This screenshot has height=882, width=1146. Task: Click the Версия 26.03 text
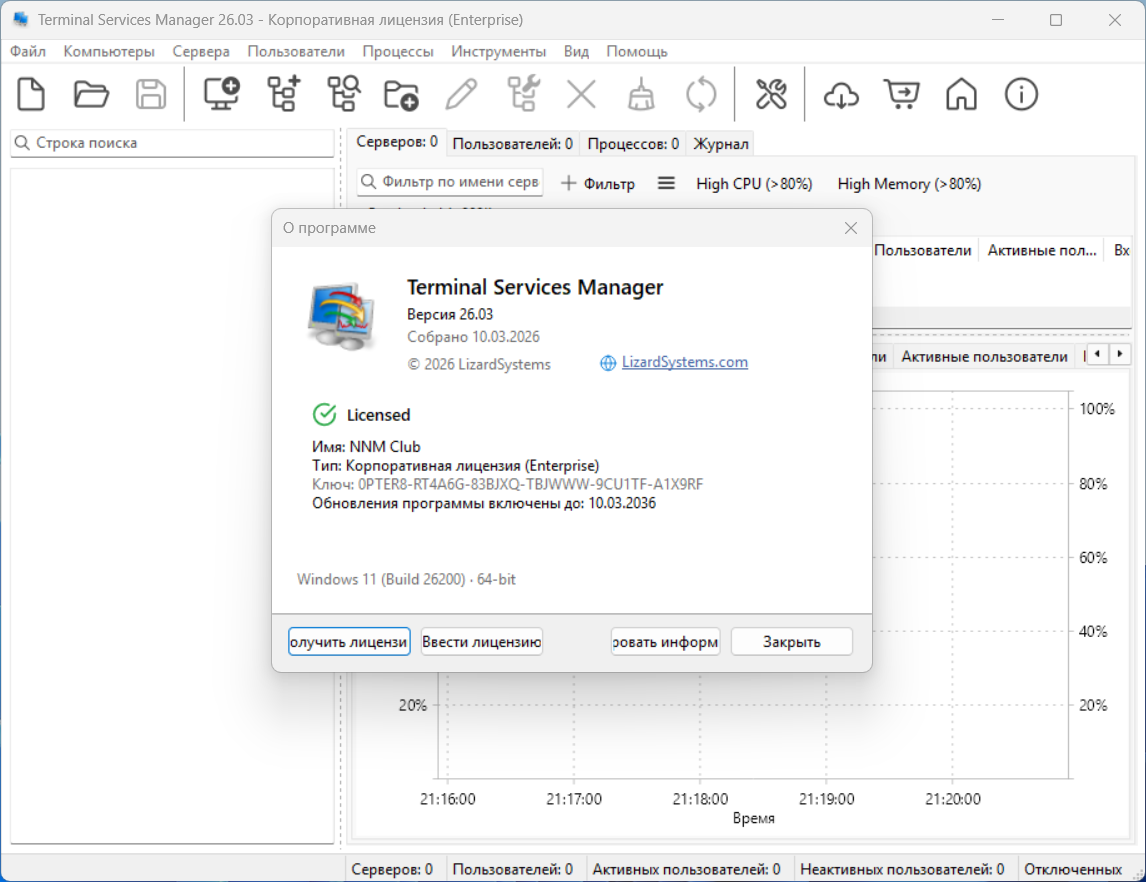coord(450,314)
